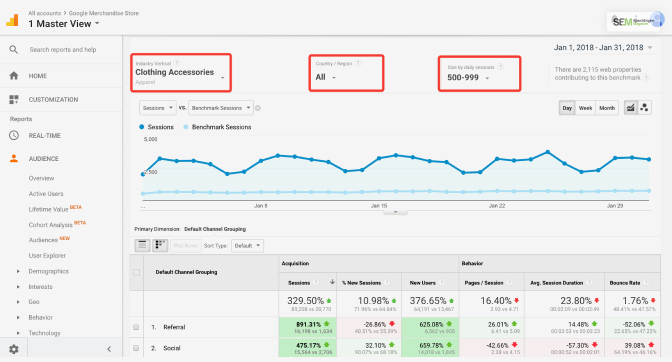Click the Real-Time clock icon
672x362 pixels.
pyautogui.click(x=14, y=135)
